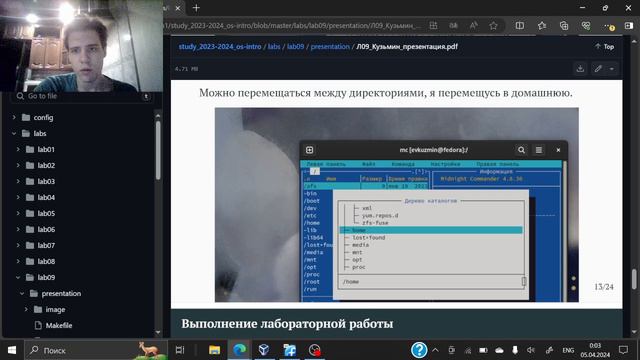Click the 4.71 MB file size text
The height and width of the screenshot is (360, 640).
[x=187, y=69]
